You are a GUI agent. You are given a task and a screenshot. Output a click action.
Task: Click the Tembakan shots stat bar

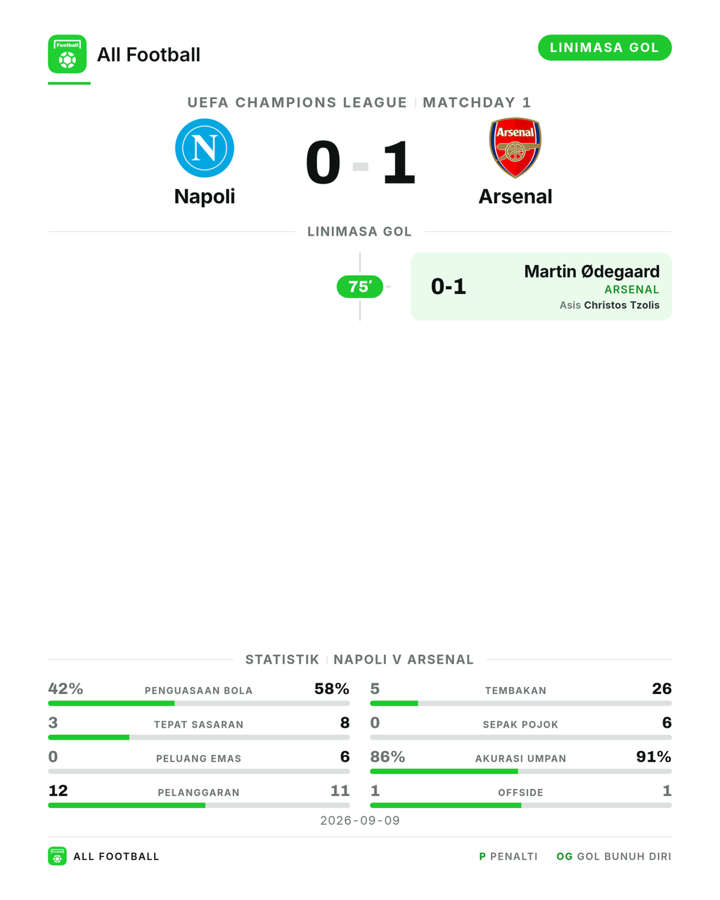[521, 703]
